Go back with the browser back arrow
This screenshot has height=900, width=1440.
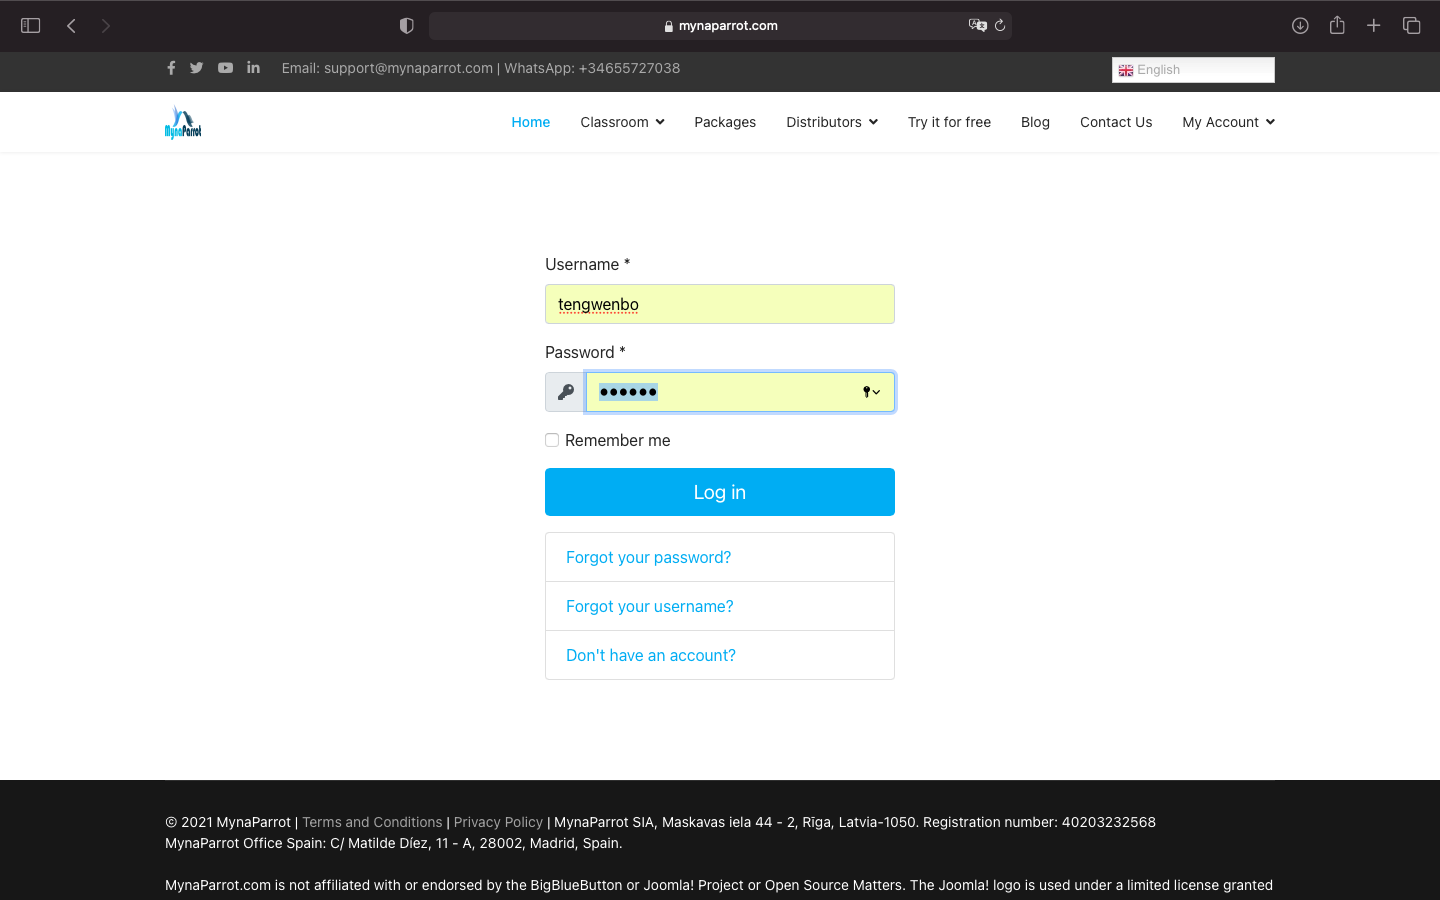click(x=71, y=26)
